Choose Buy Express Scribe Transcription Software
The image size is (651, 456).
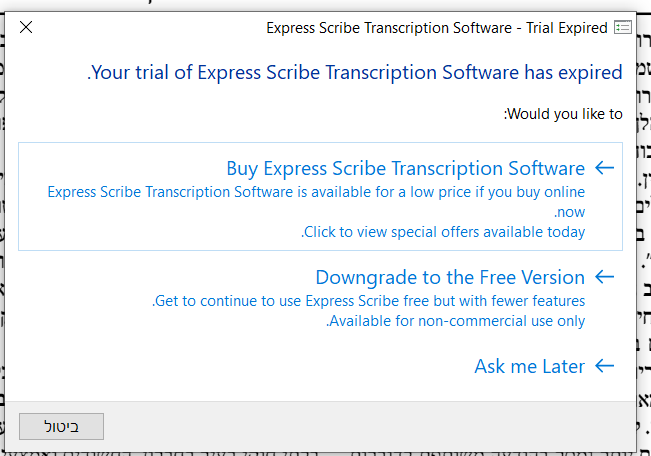pos(405,168)
